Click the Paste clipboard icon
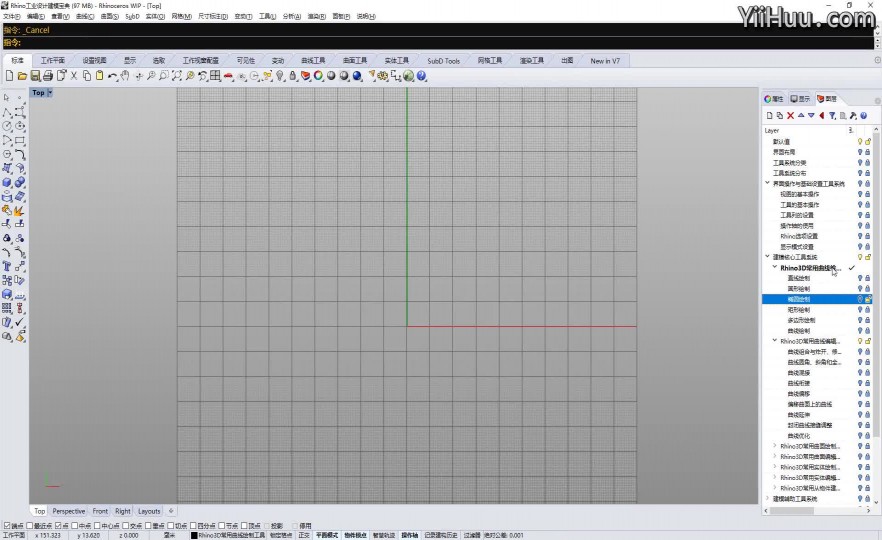 point(100,76)
